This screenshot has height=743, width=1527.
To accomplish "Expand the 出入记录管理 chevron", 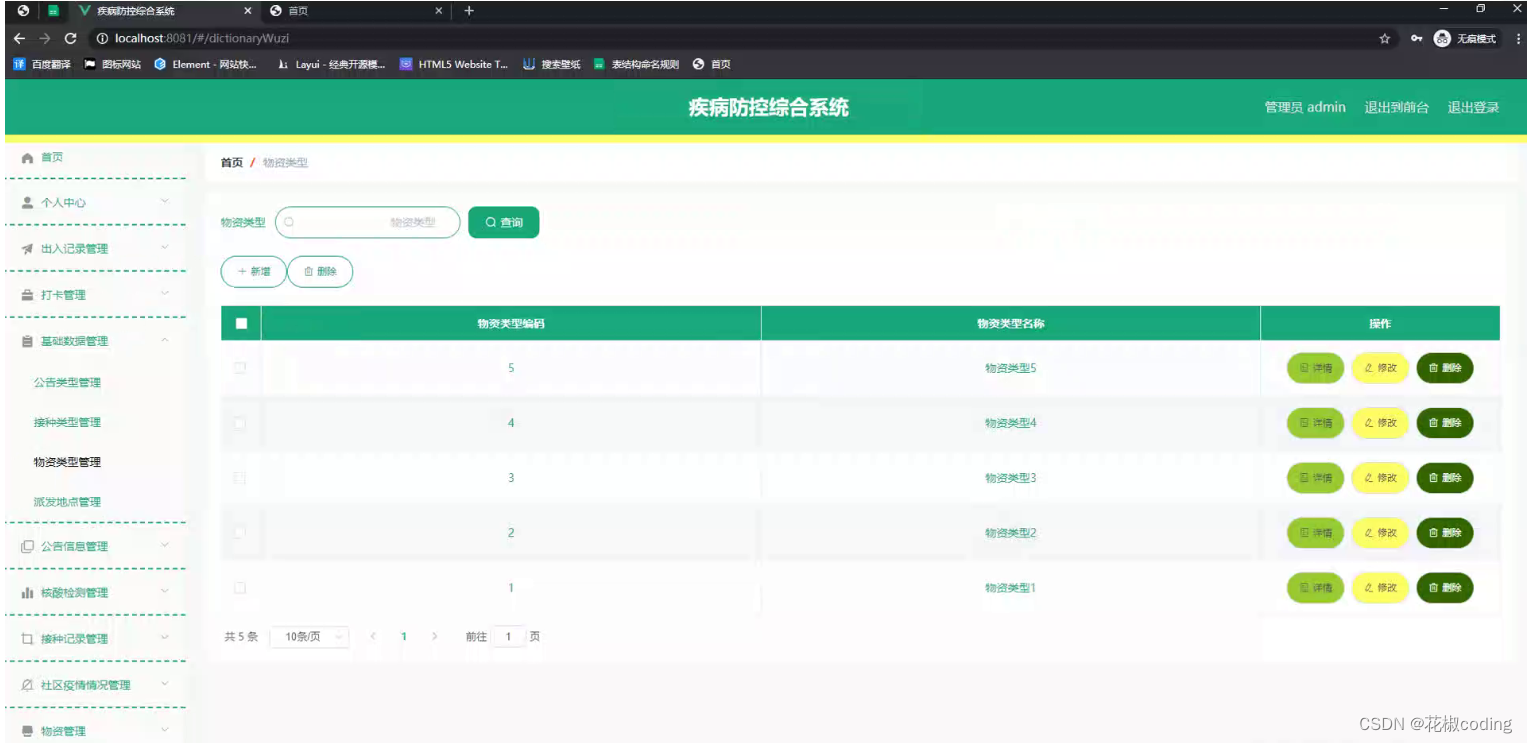I will (x=165, y=248).
